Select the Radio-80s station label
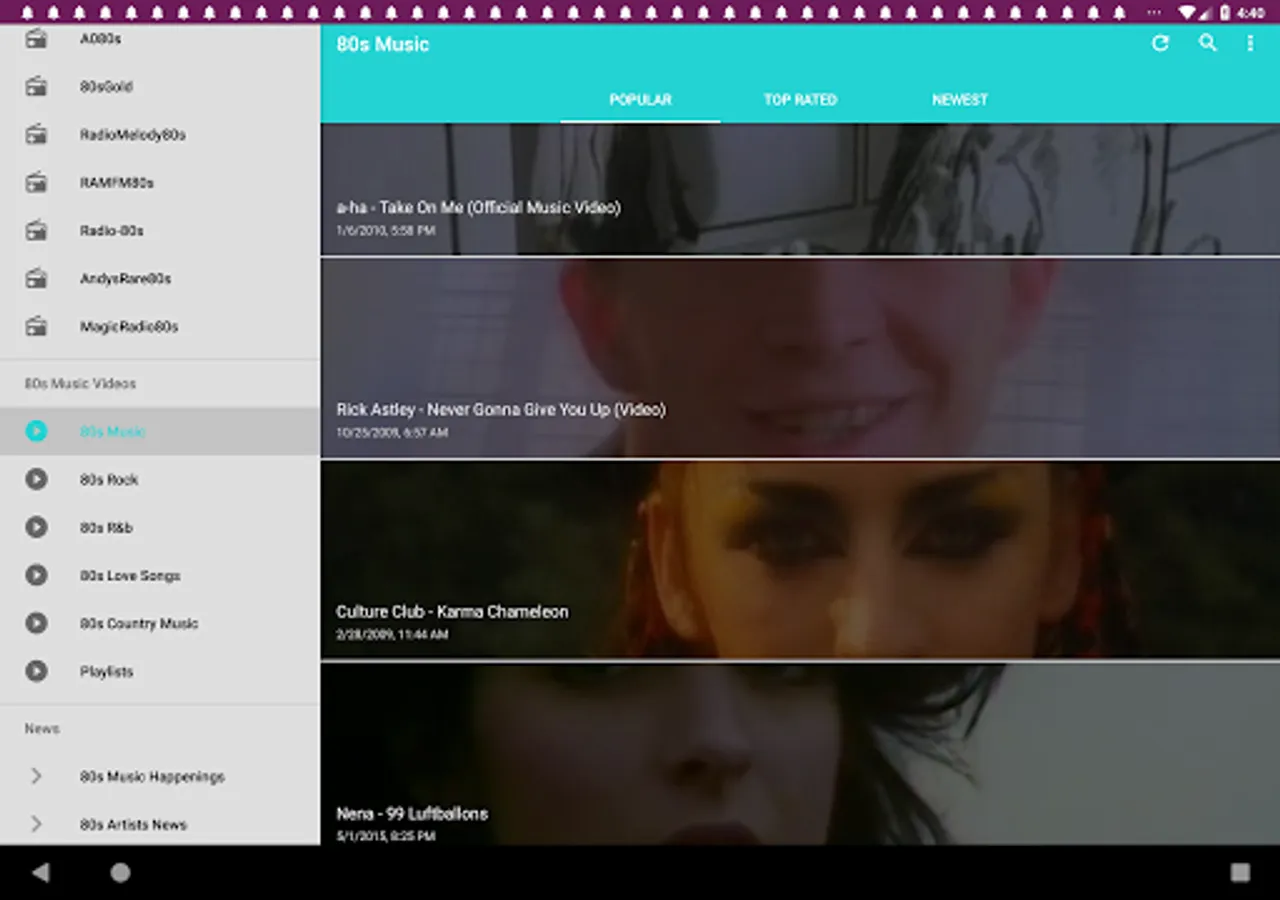 112,231
